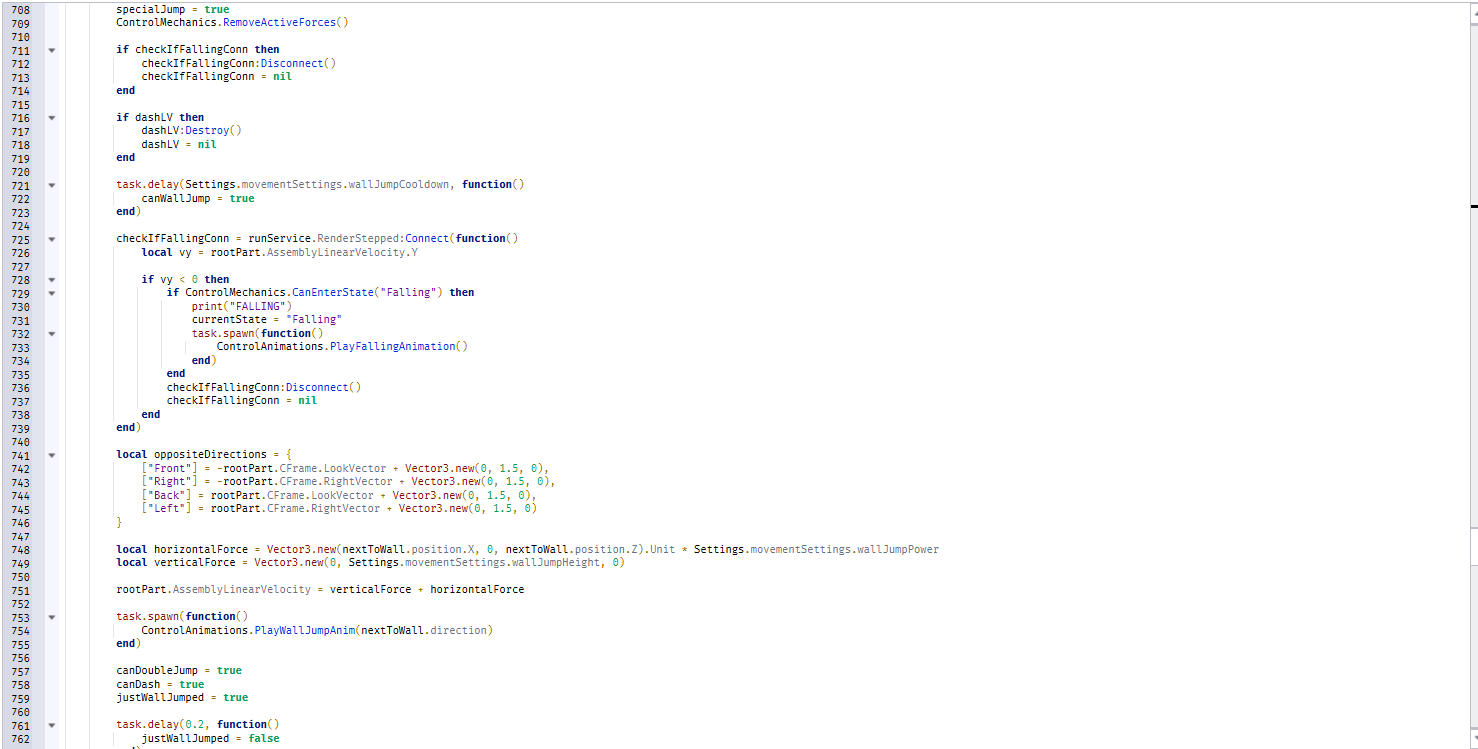This screenshot has width=1478, height=749.
Task: Click 'CanEnterState' on line 729
Action: point(333,293)
